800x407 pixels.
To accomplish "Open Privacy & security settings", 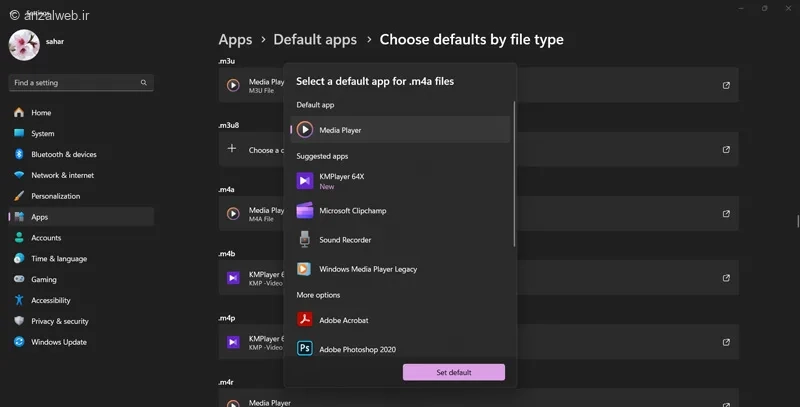I will [81, 321].
